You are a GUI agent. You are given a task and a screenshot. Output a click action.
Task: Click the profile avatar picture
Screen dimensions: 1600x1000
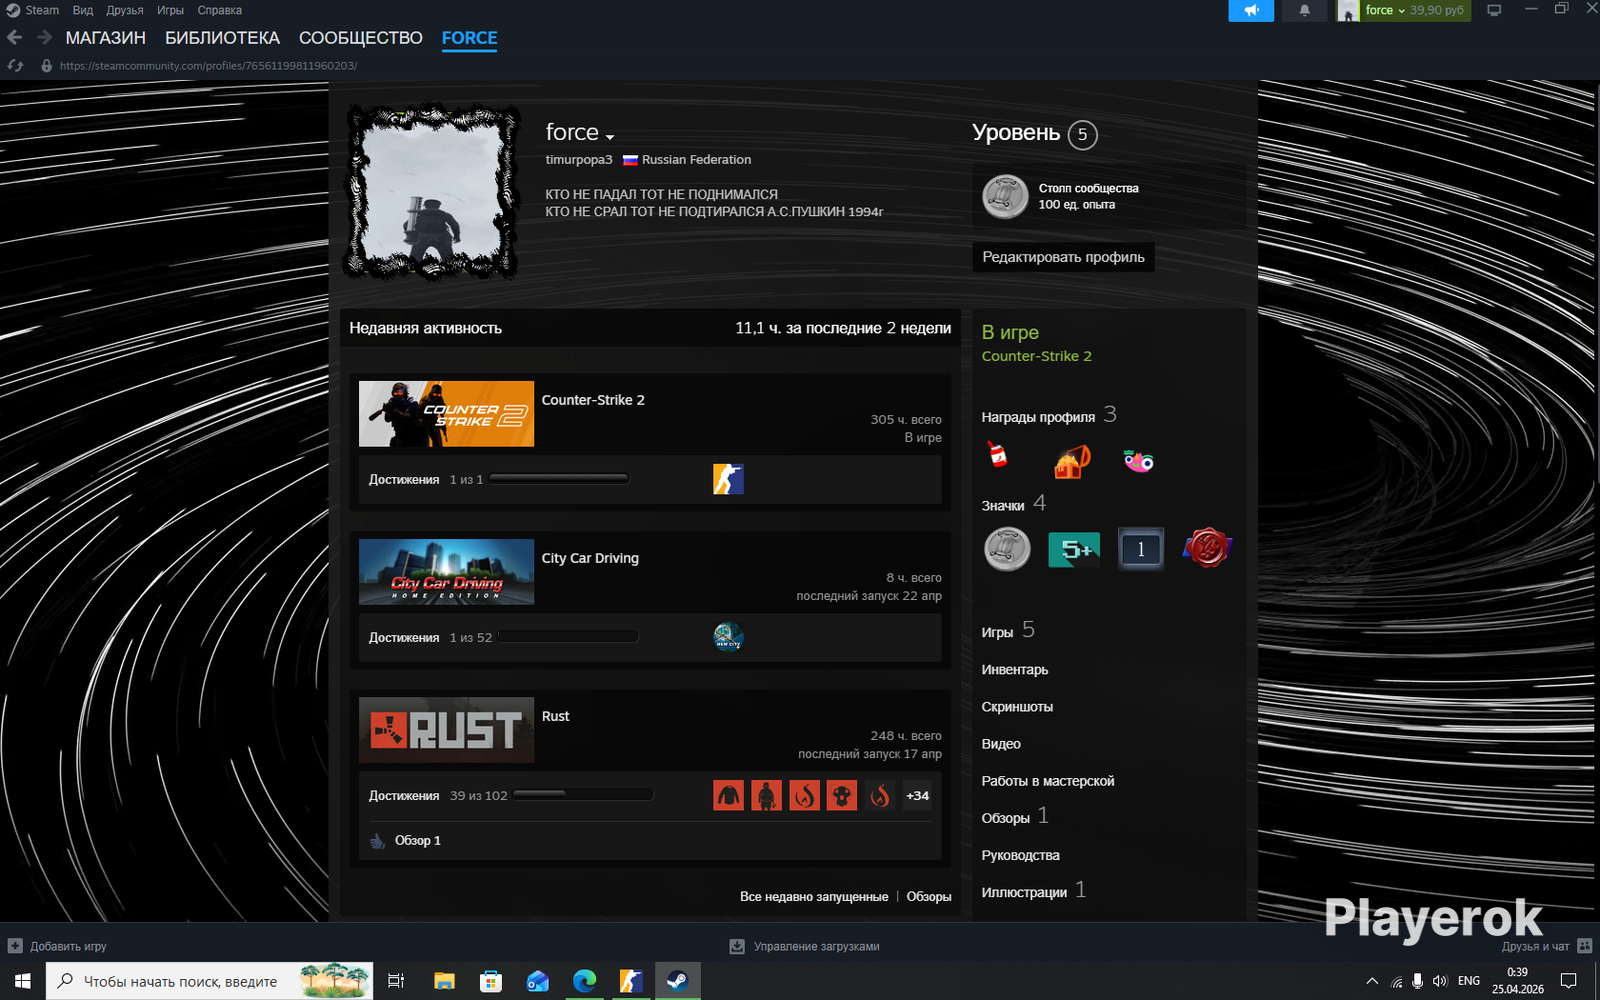tap(432, 191)
